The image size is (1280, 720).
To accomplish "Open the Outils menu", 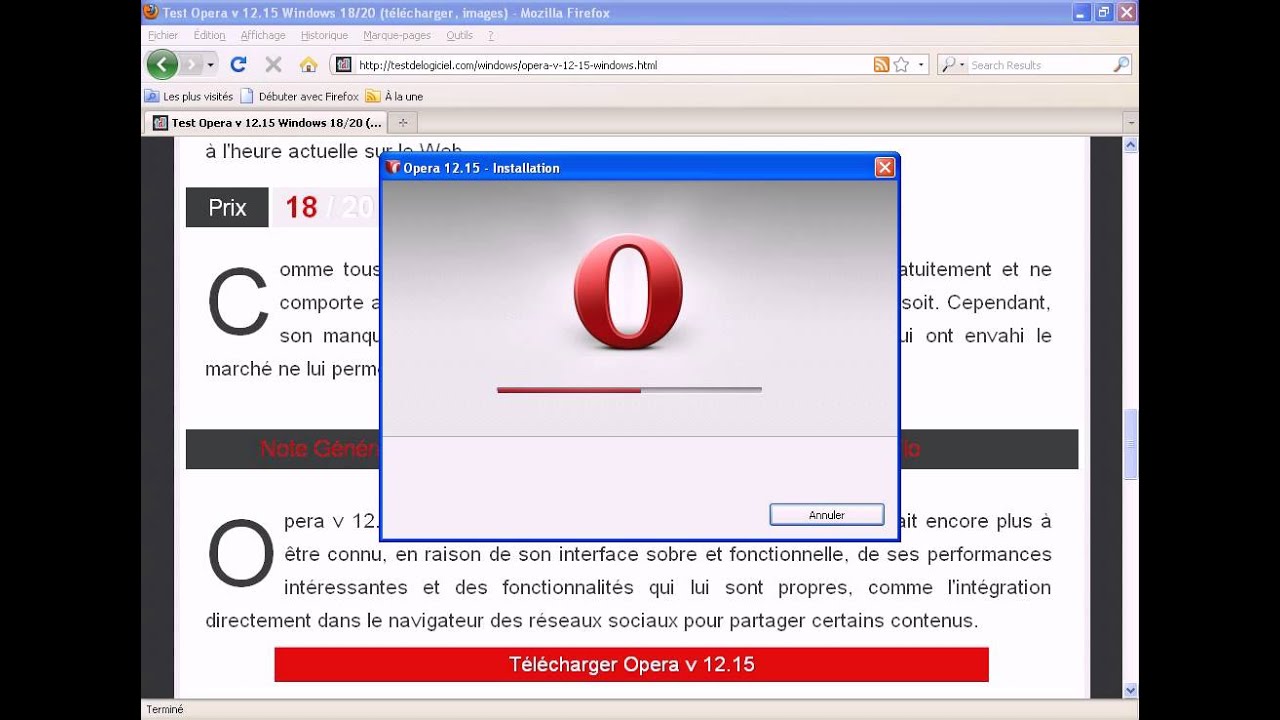I will coord(460,35).
